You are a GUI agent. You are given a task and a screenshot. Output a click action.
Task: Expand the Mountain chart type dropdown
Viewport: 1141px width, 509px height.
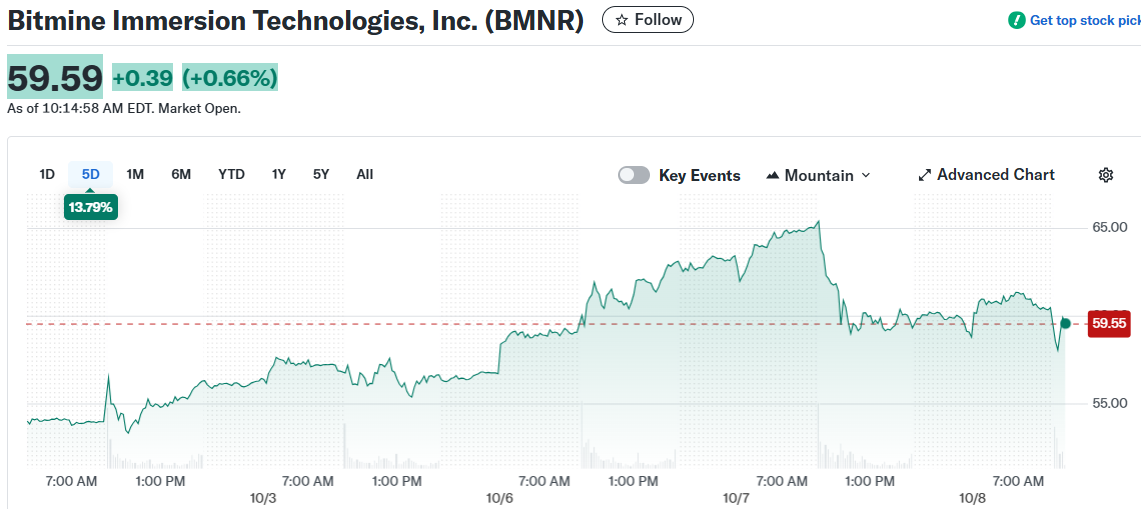865,175
